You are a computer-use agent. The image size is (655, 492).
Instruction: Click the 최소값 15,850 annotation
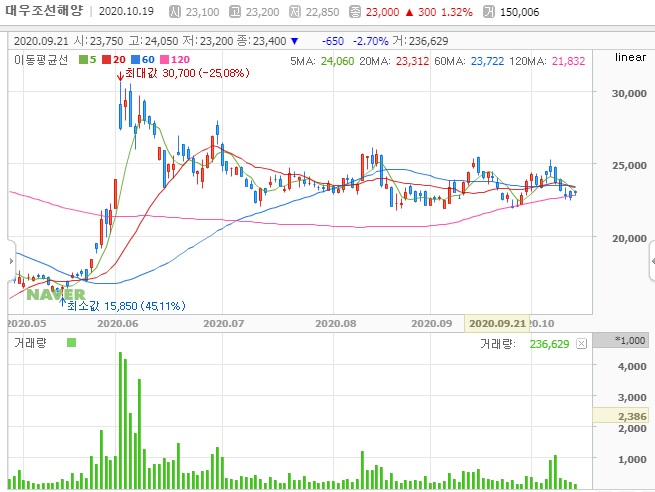click(126, 306)
